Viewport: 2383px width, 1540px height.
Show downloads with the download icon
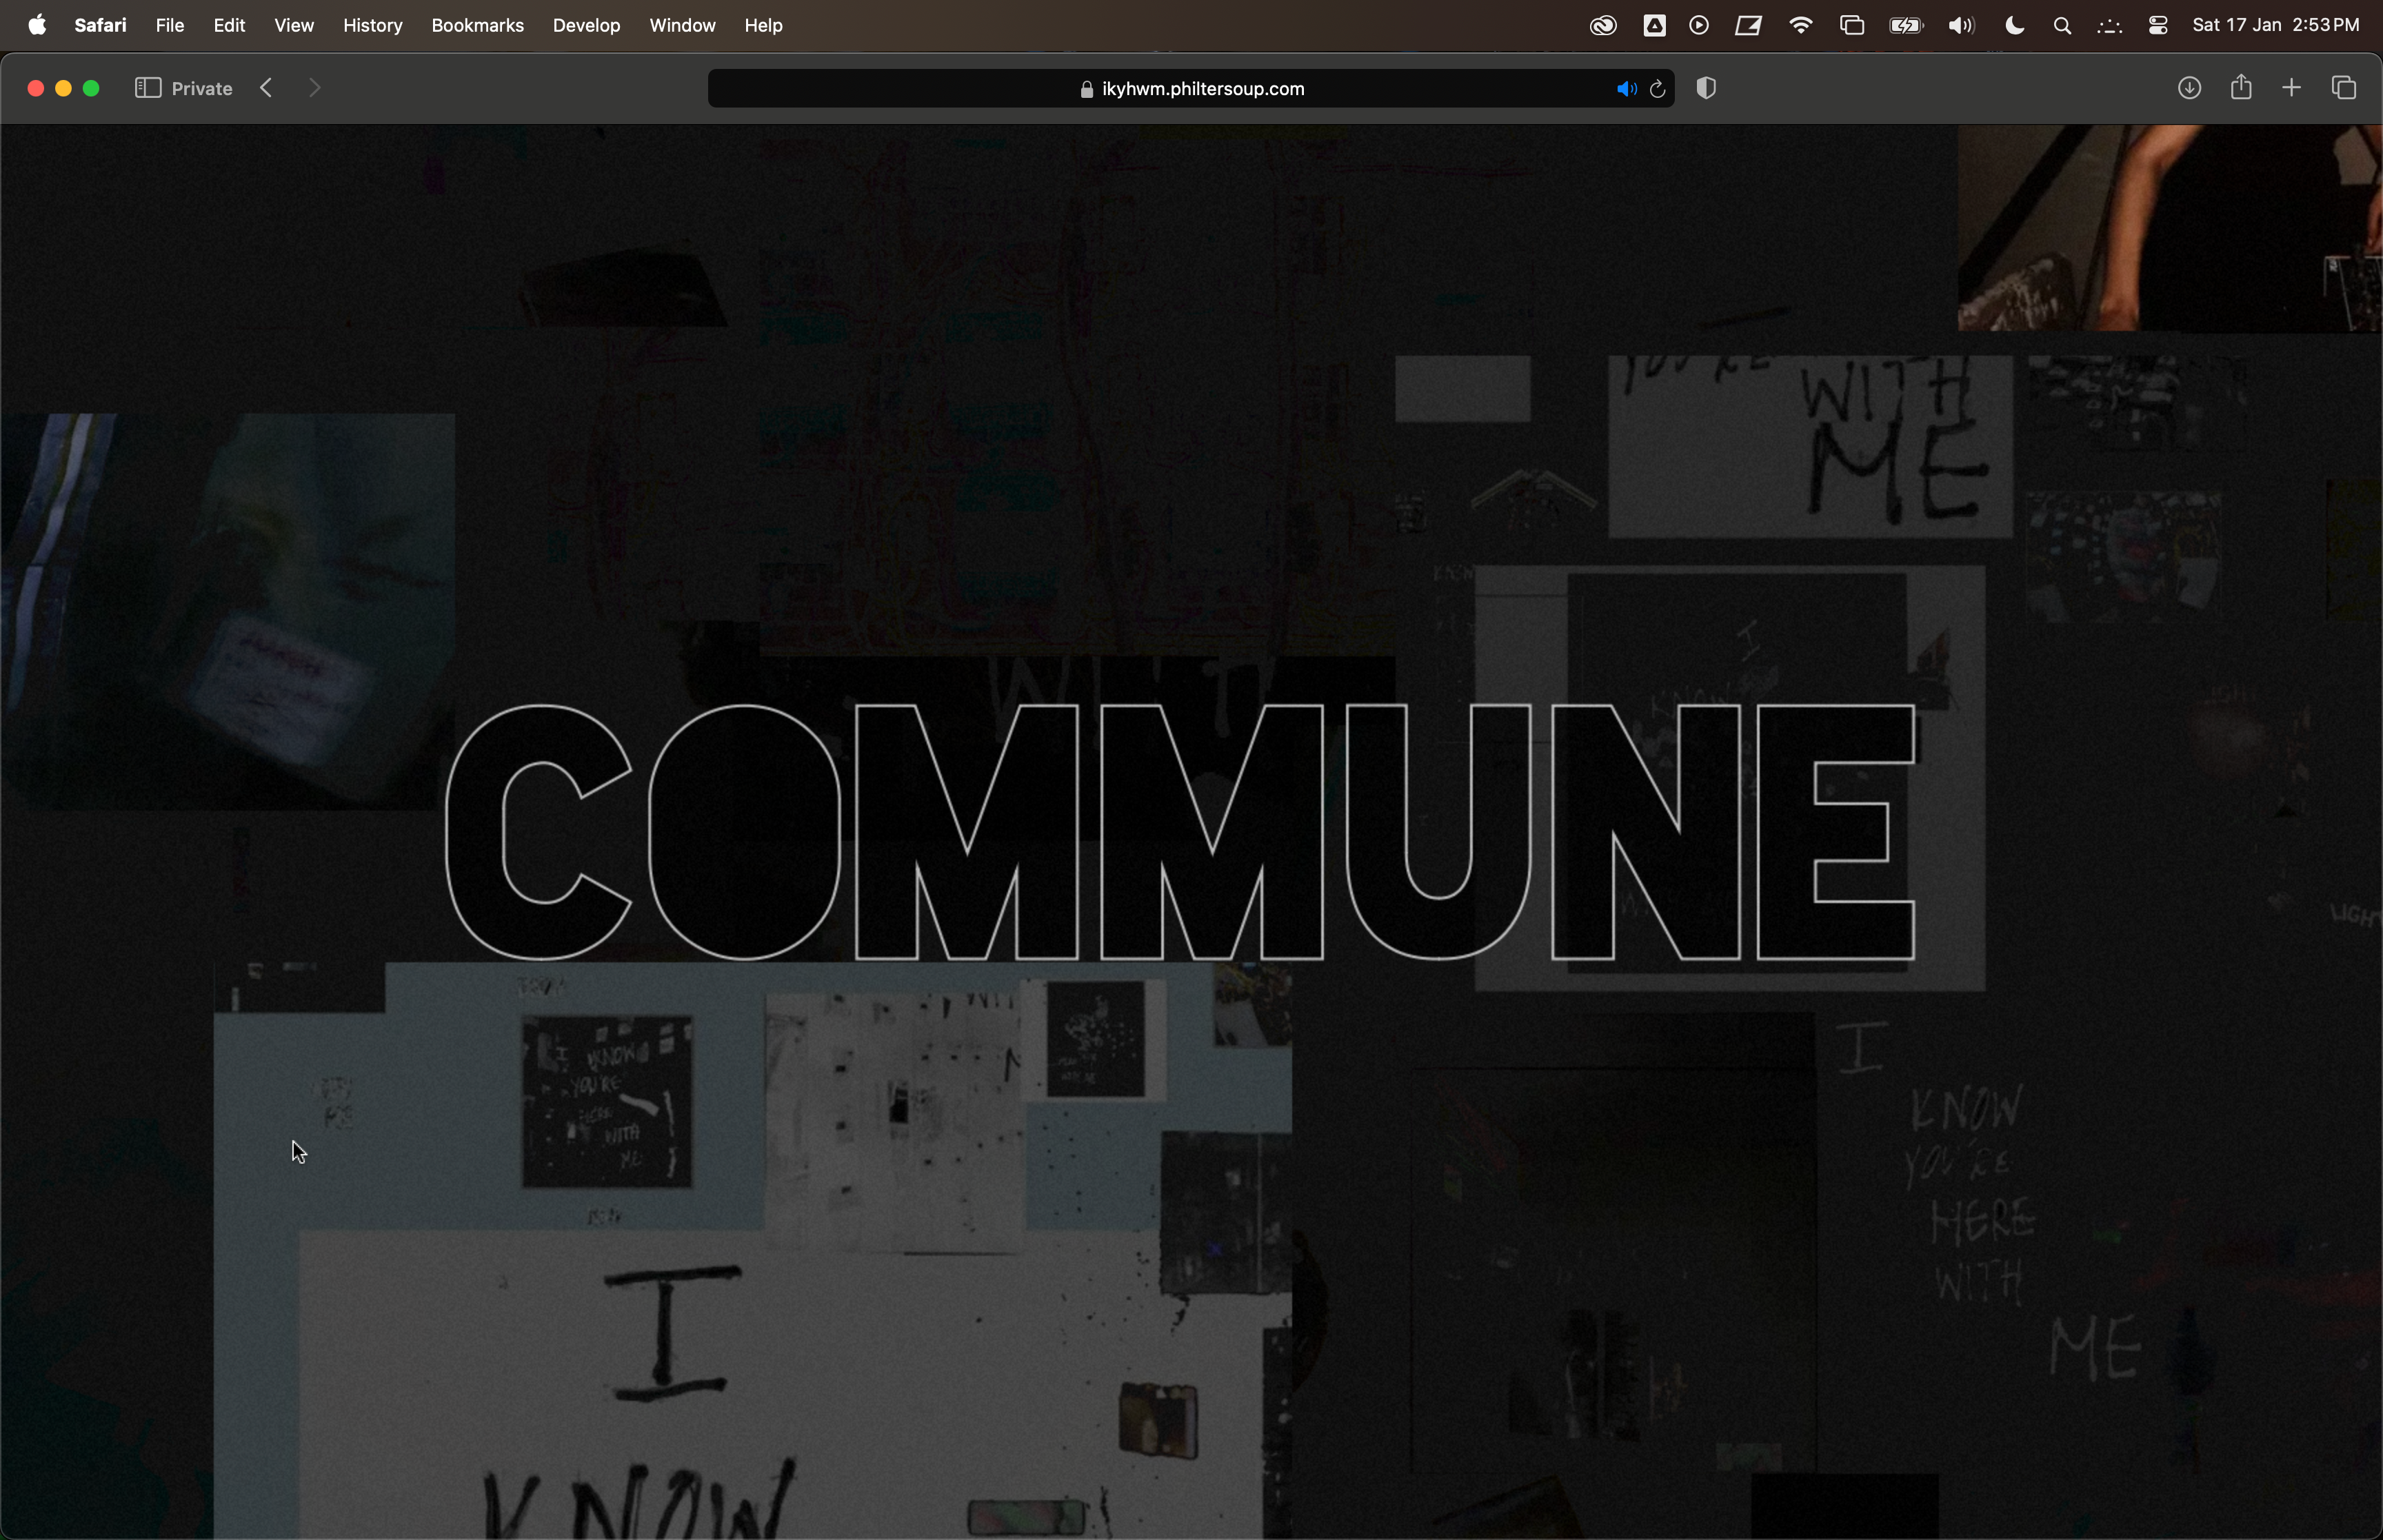tap(2189, 88)
